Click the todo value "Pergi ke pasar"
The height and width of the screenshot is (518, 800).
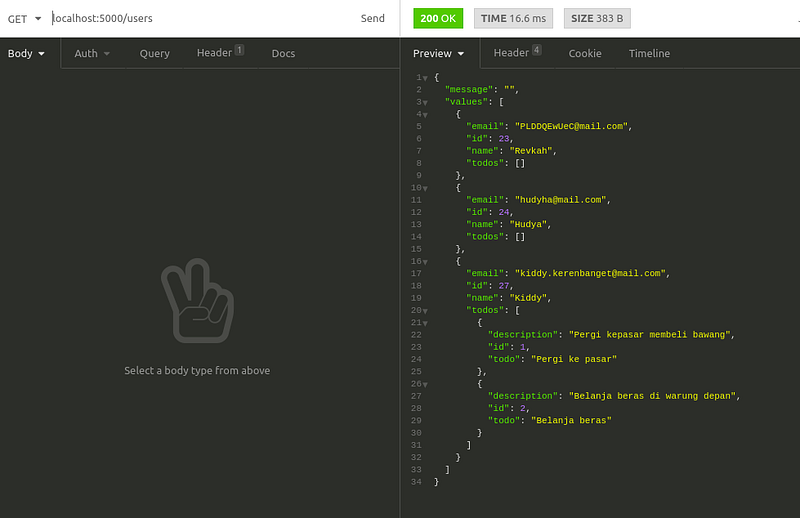[x=574, y=359]
